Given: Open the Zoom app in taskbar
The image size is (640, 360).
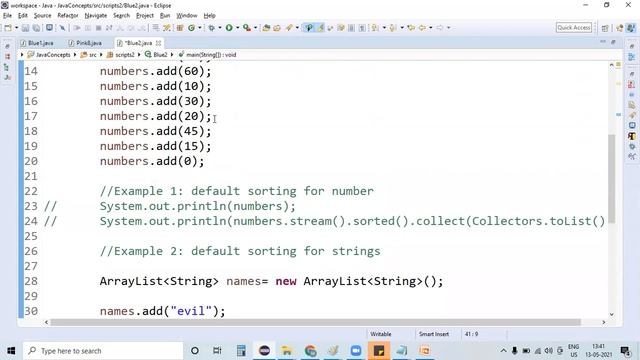Looking at the screenshot, I should point(356,351).
